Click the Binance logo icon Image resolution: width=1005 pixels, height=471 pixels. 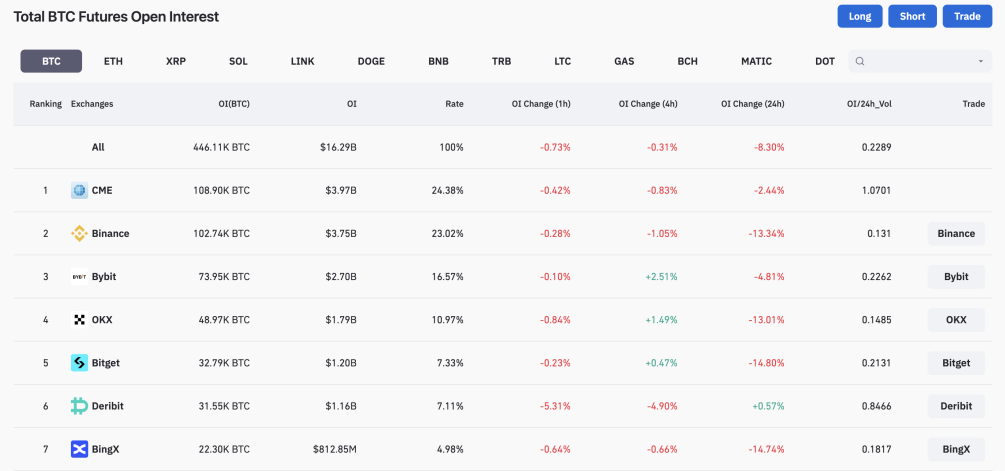pyautogui.click(x=79, y=234)
